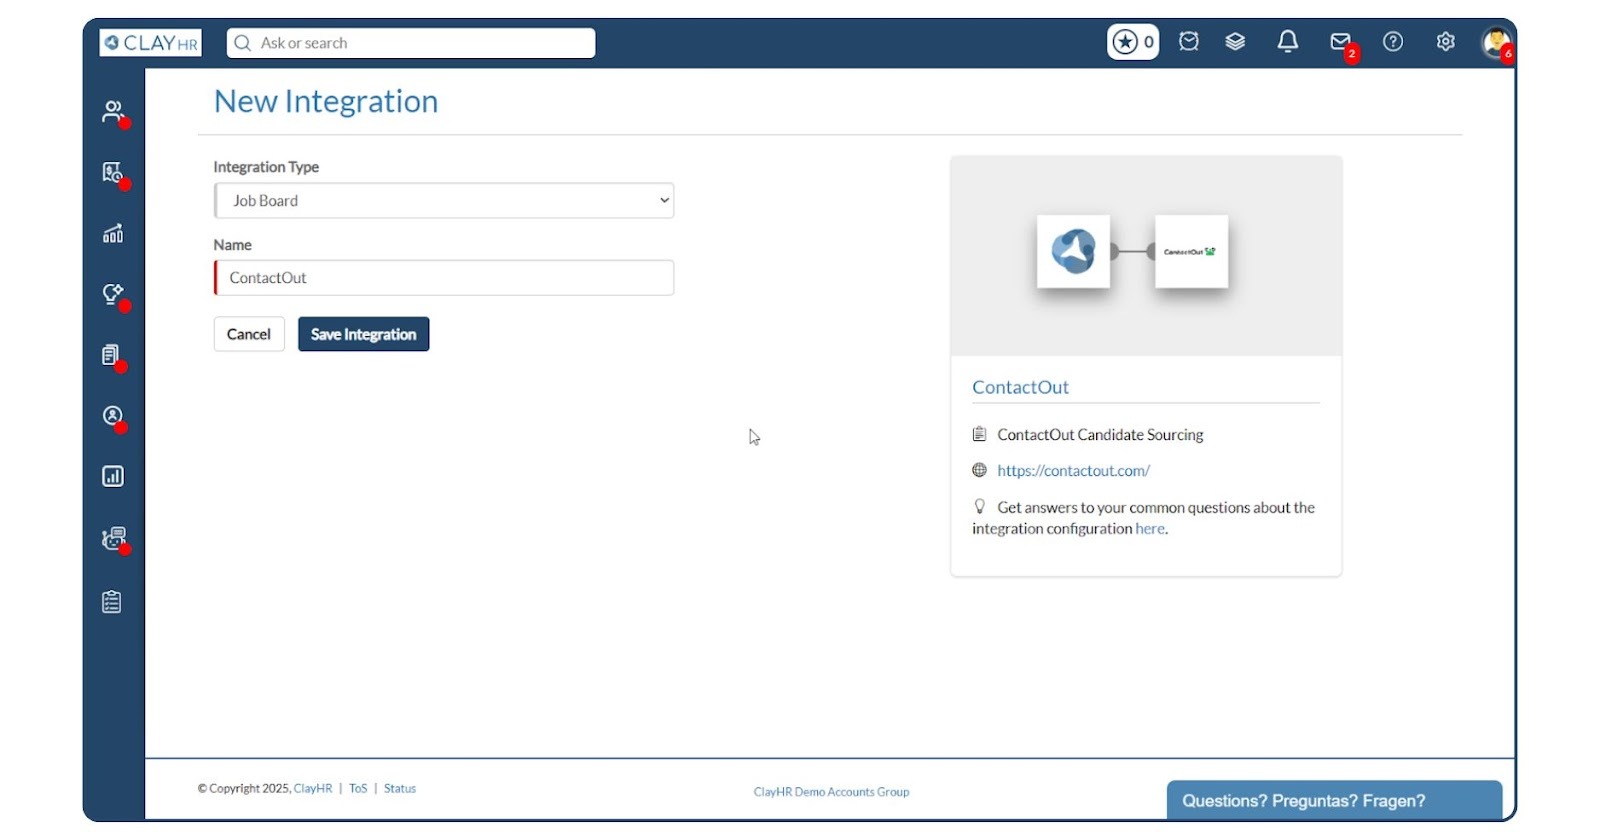
Task: Open the mail inbox icon
Action: 1341,42
